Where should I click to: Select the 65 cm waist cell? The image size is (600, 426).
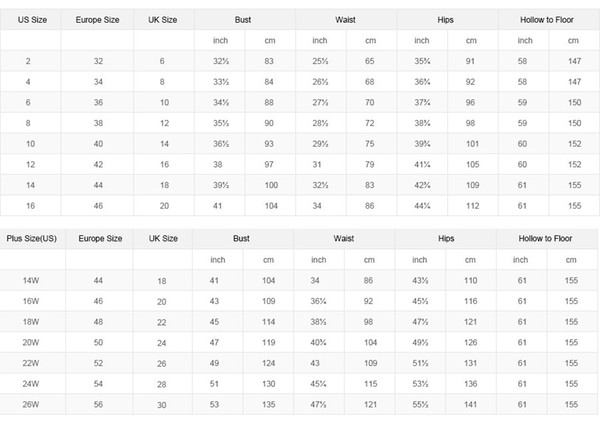coord(370,63)
